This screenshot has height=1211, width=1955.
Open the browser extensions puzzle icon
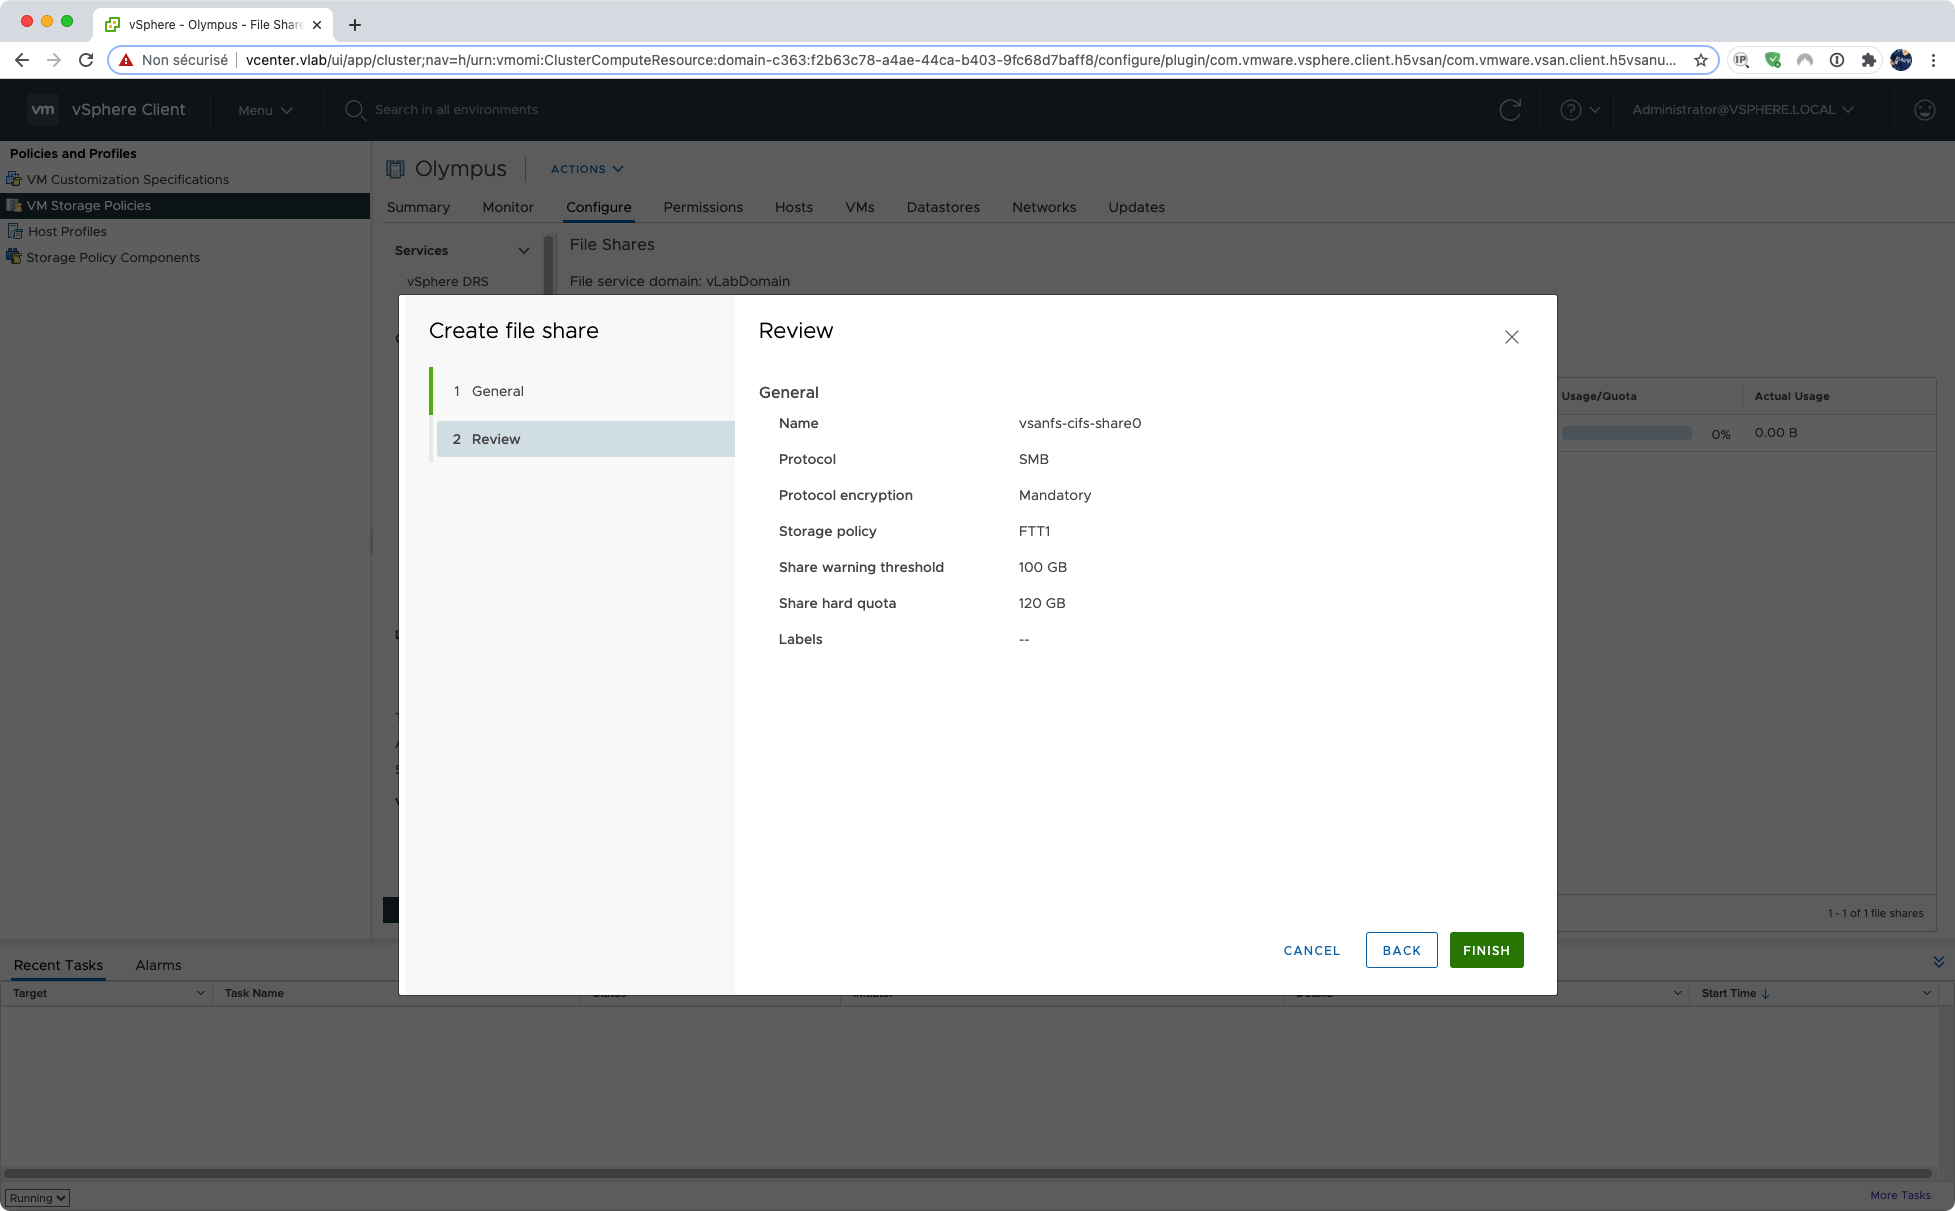(1869, 60)
